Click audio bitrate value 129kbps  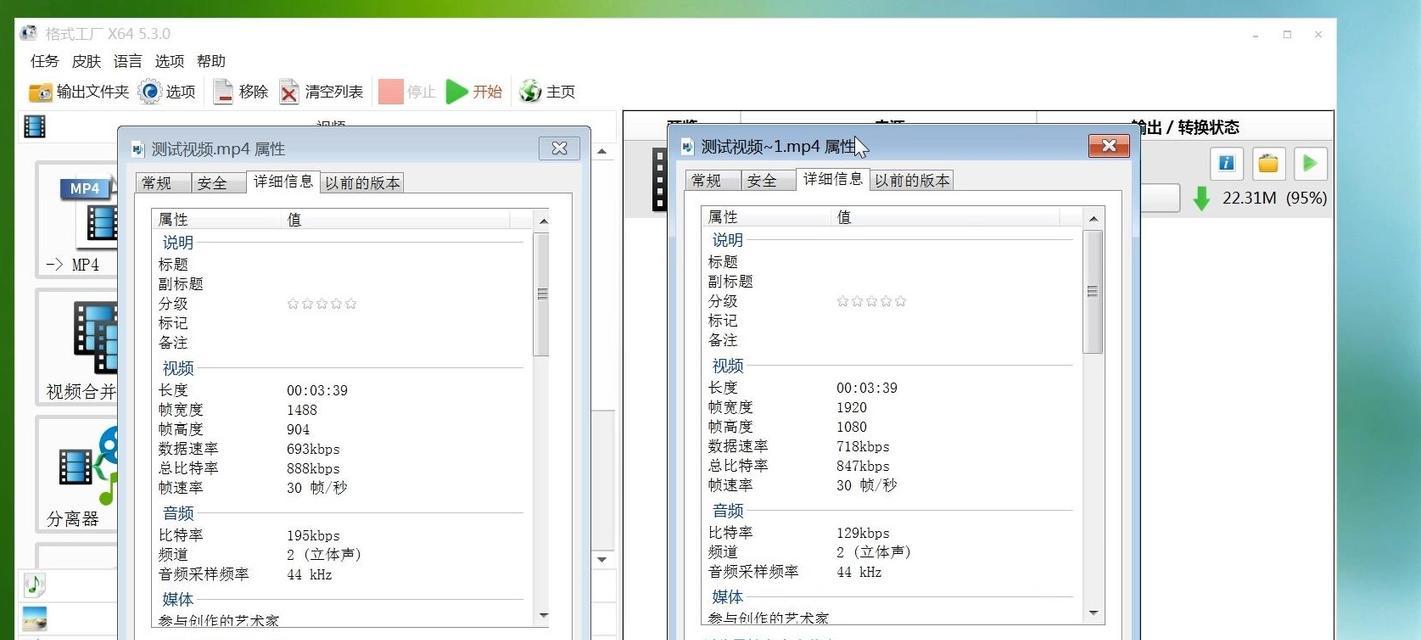click(x=863, y=533)
